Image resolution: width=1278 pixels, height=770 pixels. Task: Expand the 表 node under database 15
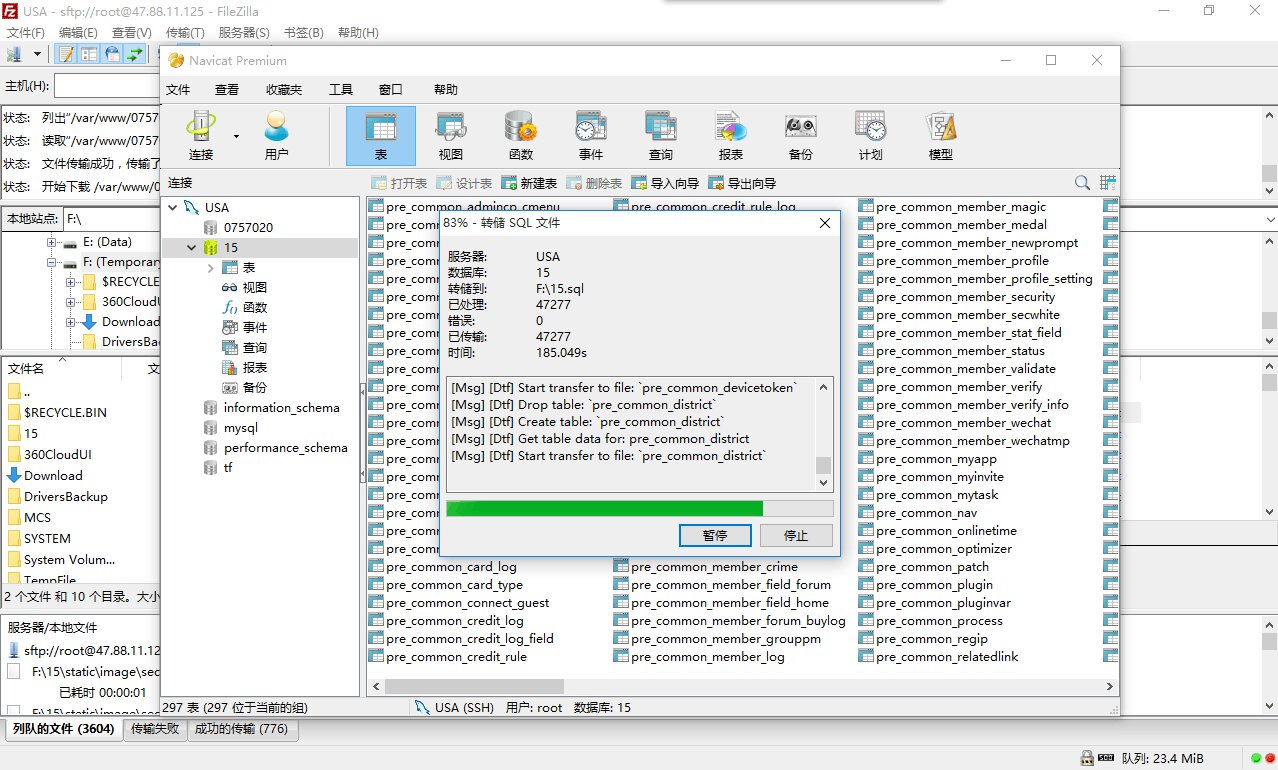(210, 268)
